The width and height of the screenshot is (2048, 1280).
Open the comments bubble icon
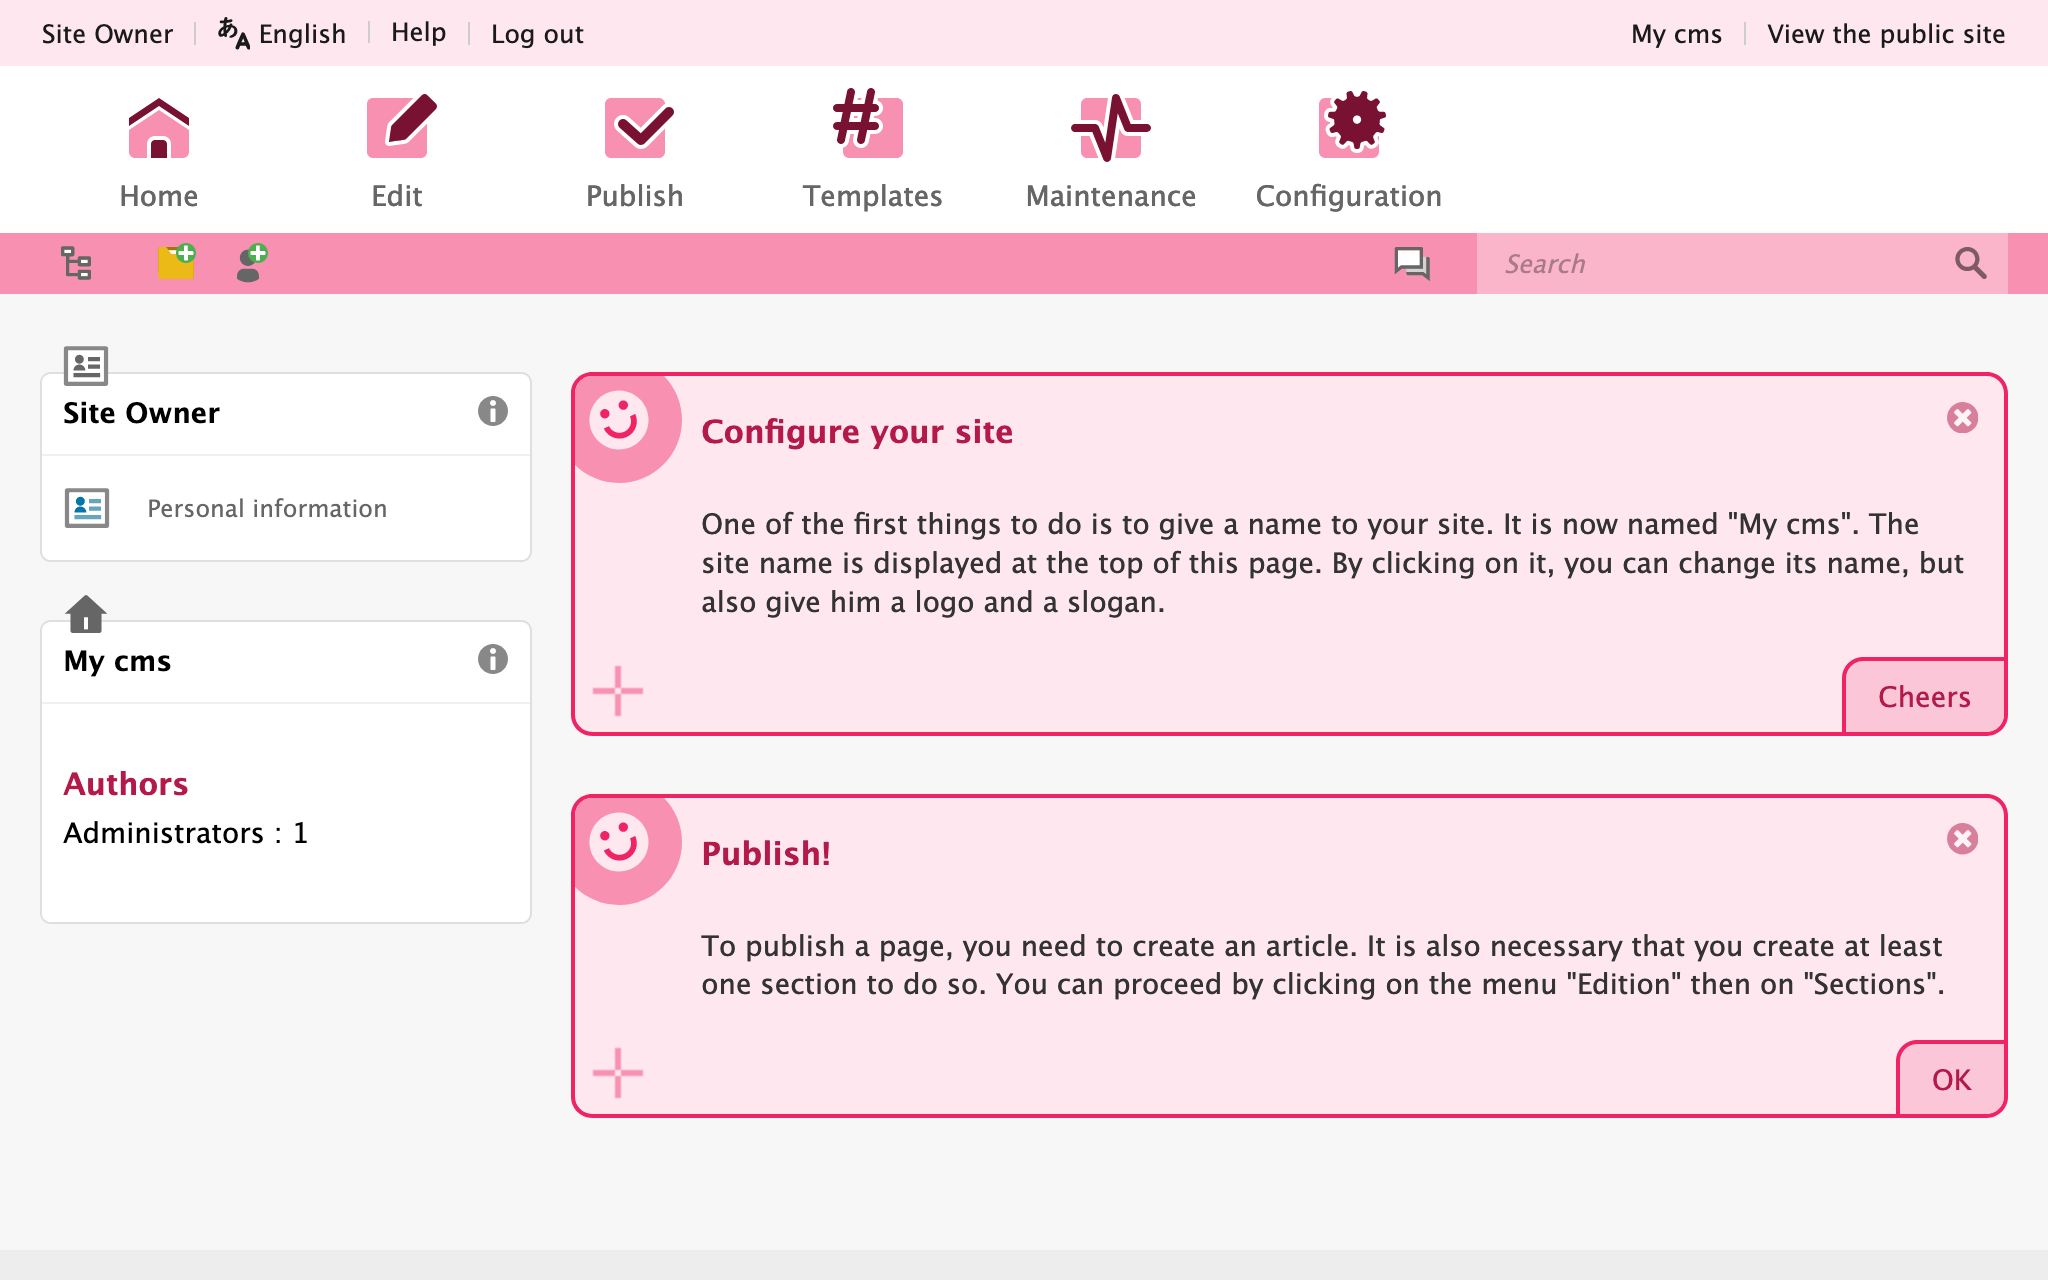(1411, 264)
